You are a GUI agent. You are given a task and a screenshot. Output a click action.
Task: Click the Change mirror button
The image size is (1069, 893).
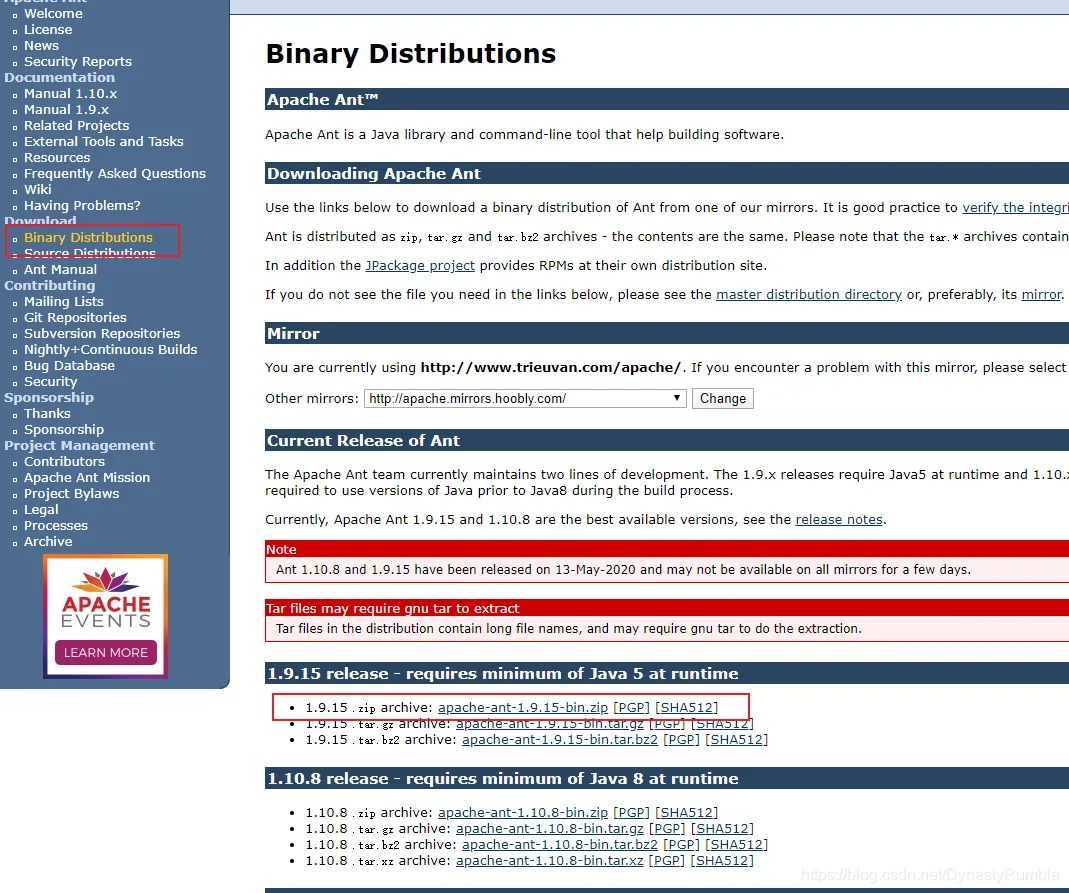[x=723, y=398]
